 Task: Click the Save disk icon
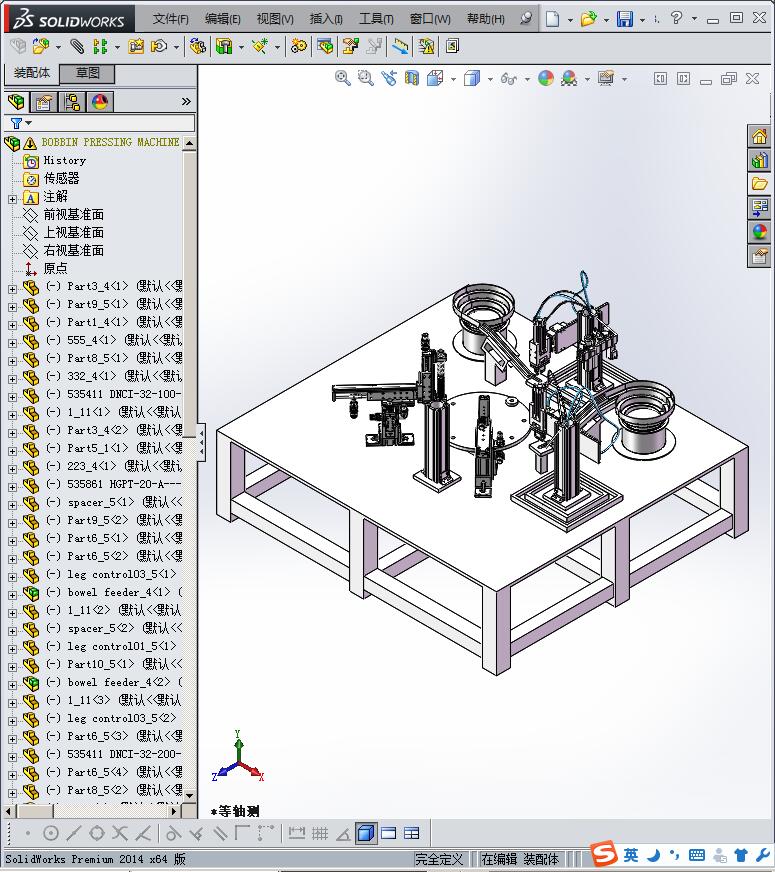625,19
